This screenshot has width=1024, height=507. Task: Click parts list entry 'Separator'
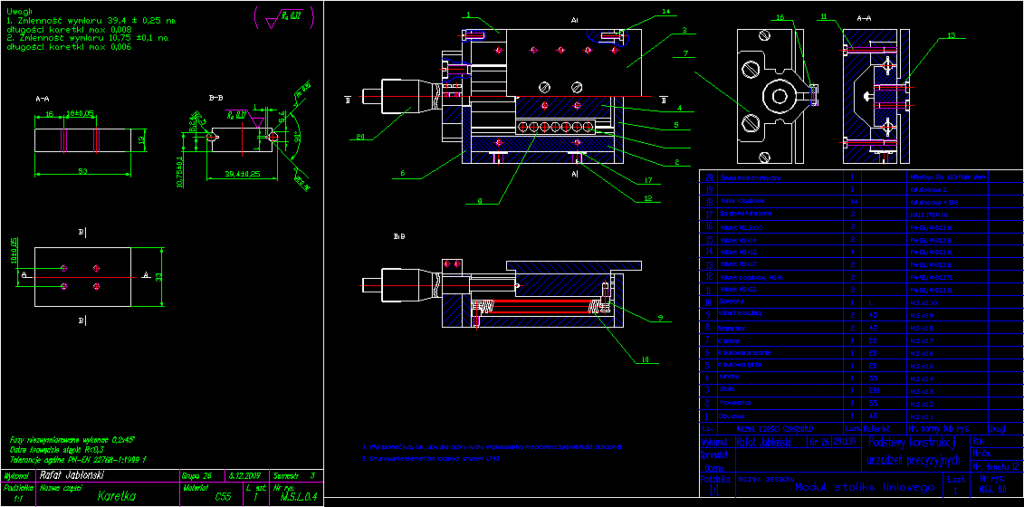pos(732,327)
